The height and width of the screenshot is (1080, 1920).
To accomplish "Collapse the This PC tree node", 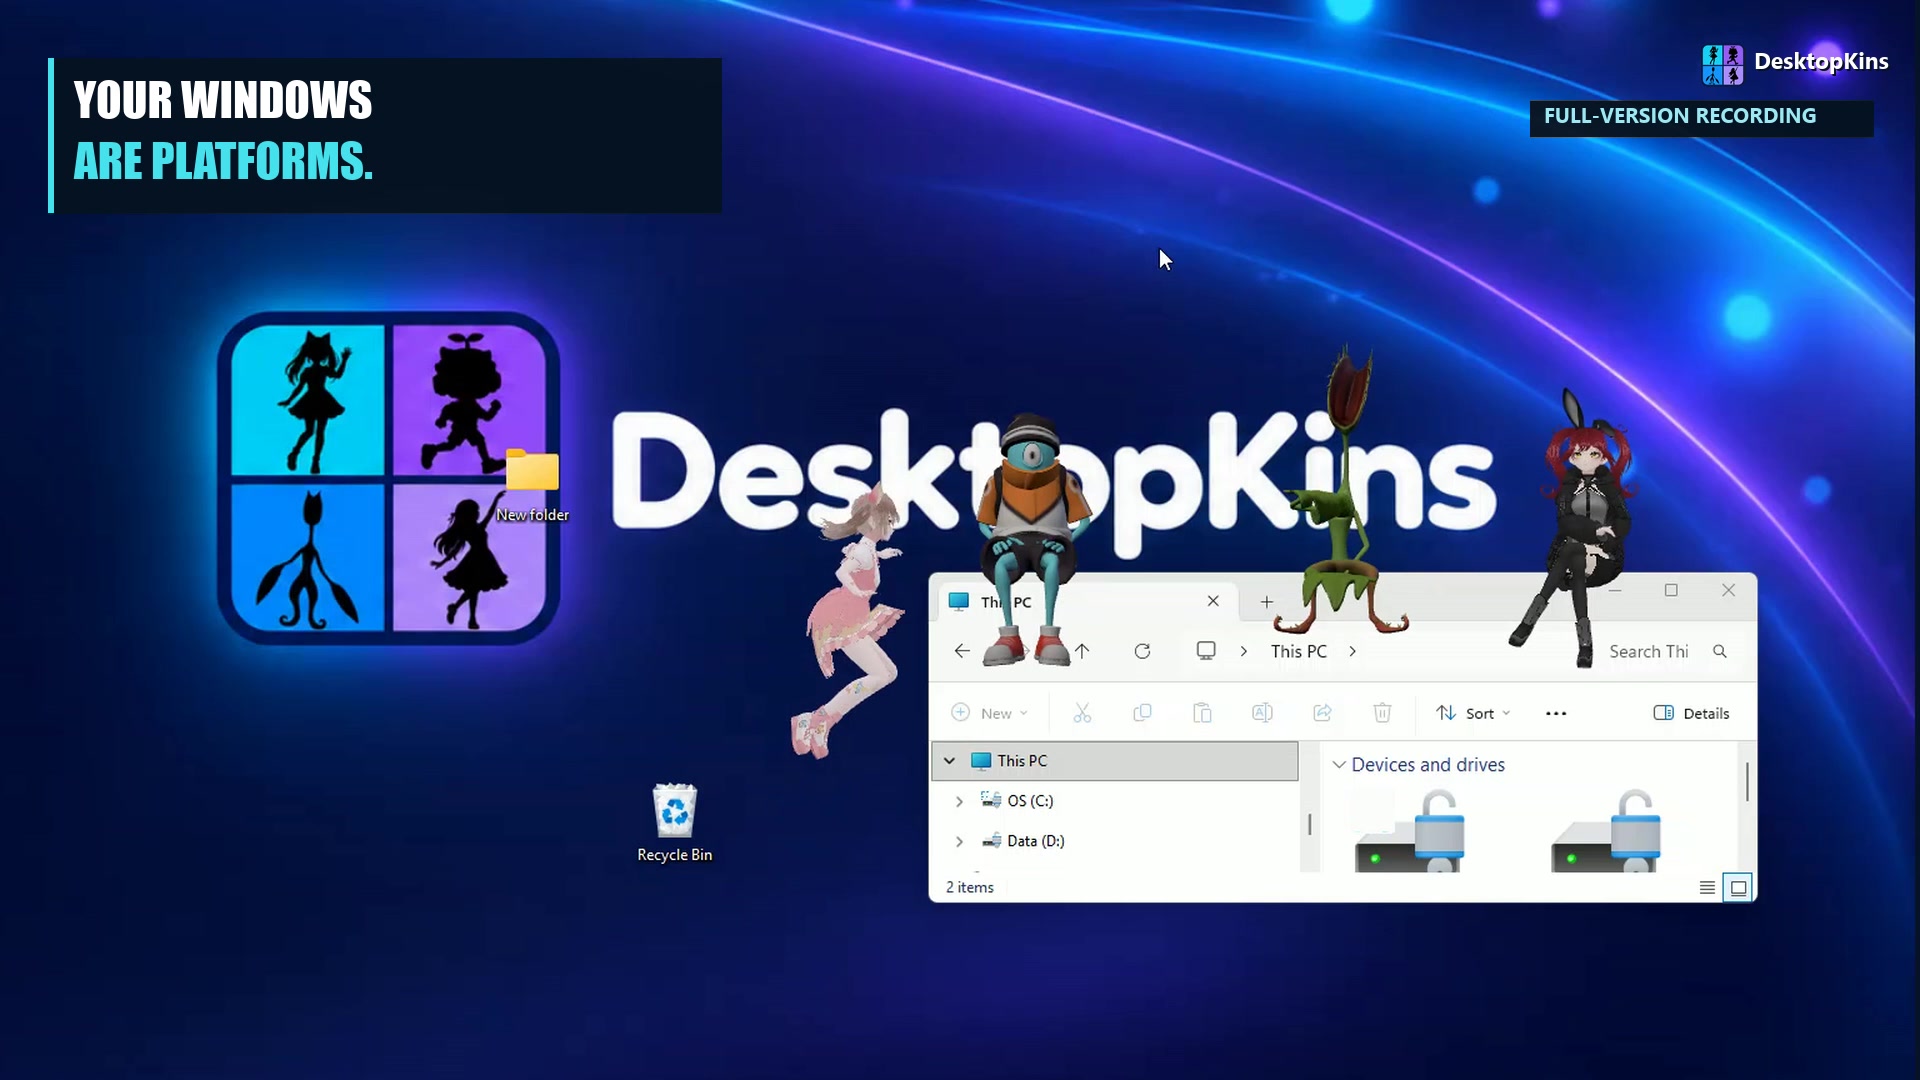I will point(949,761).
